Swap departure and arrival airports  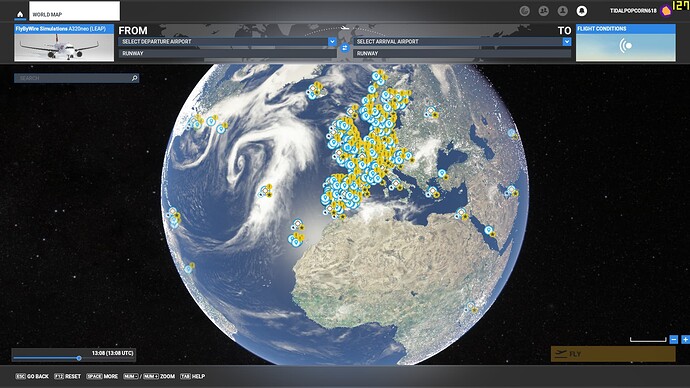(x=345, y=48)
